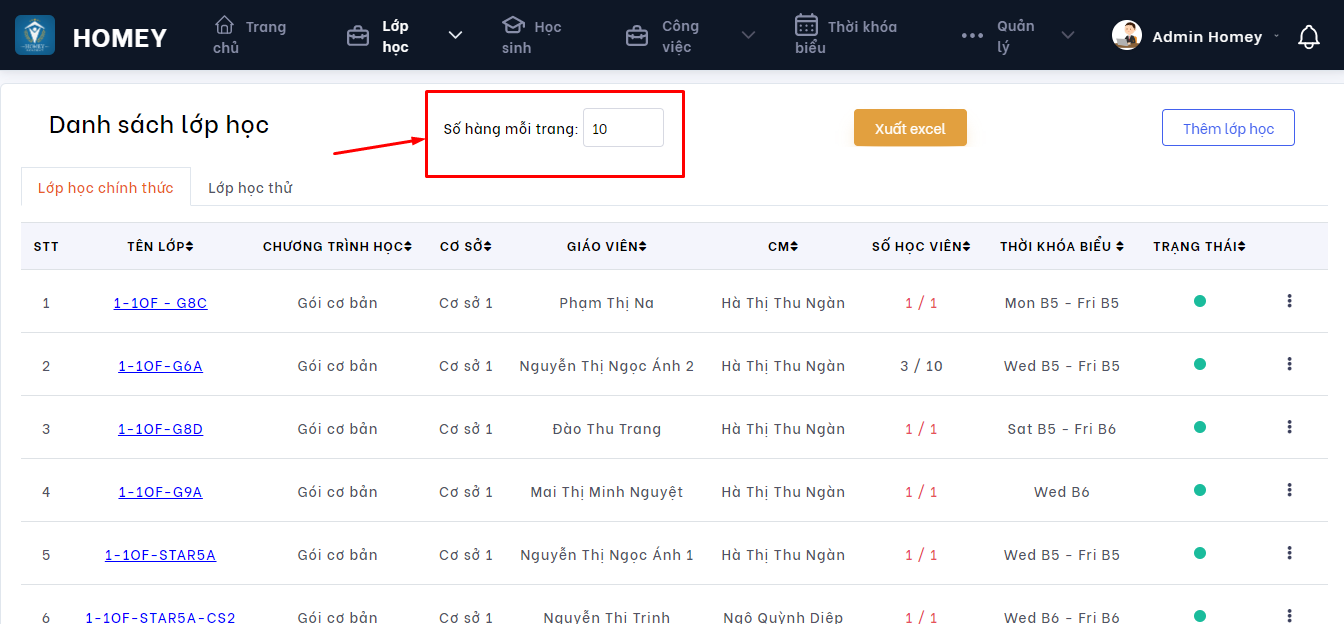The image size is (1344, 624).
Task: Click the Trang chủ home icon
Action: click(225, 24)
